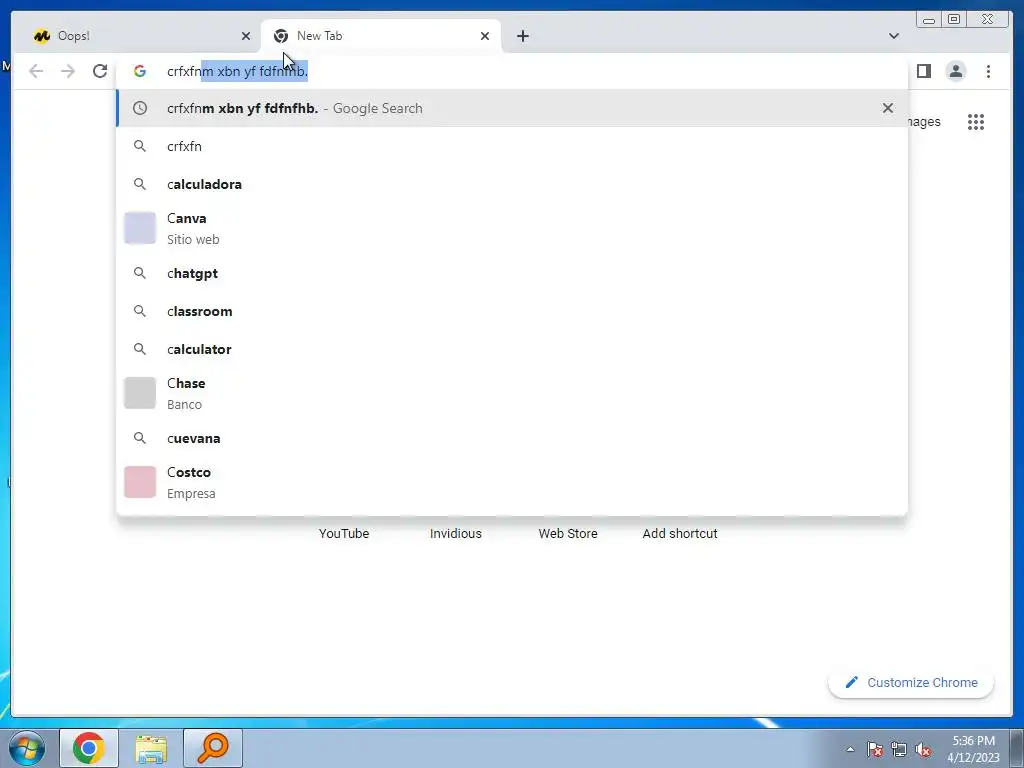Open the Invidious shortcut
Screen dimensions: 1024x768
click(x=456, y=534)
